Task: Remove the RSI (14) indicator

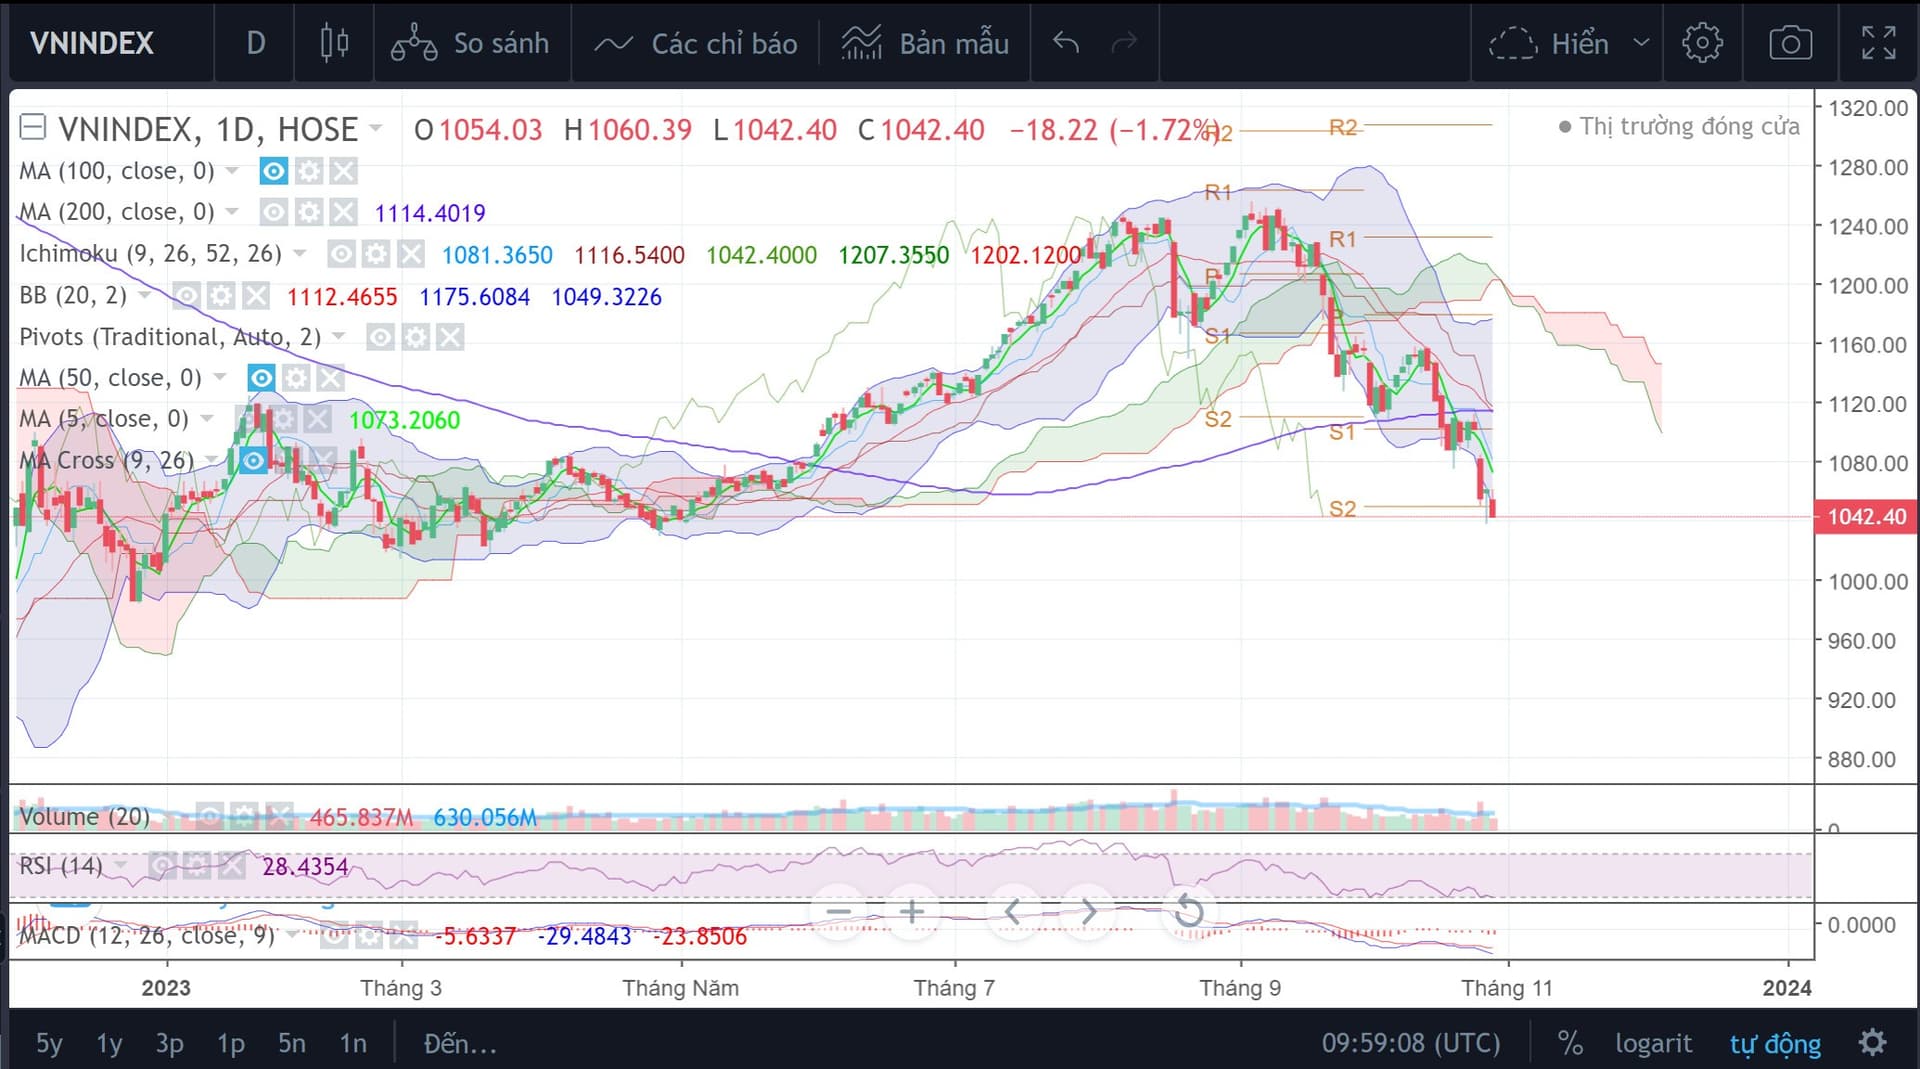Action: (232, 866)
